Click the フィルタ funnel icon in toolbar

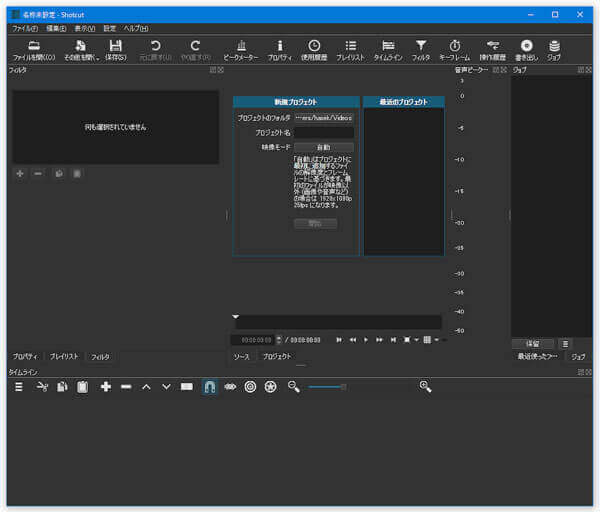click(x=421, y=46)
